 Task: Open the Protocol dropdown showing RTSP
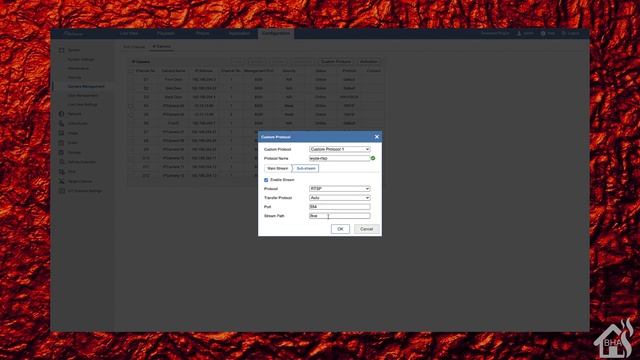click(x=340, y=189)
